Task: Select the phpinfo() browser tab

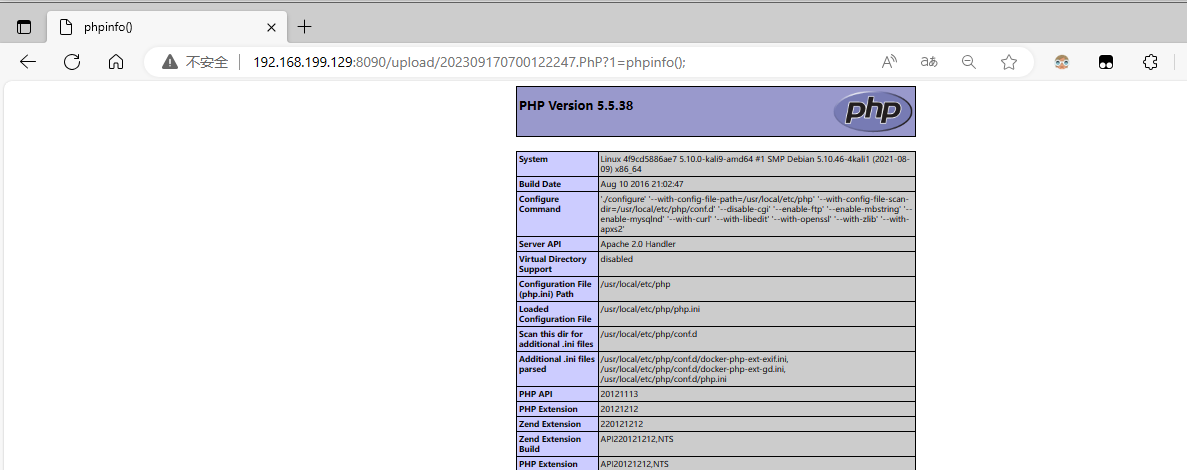Action: pos(167,27)
